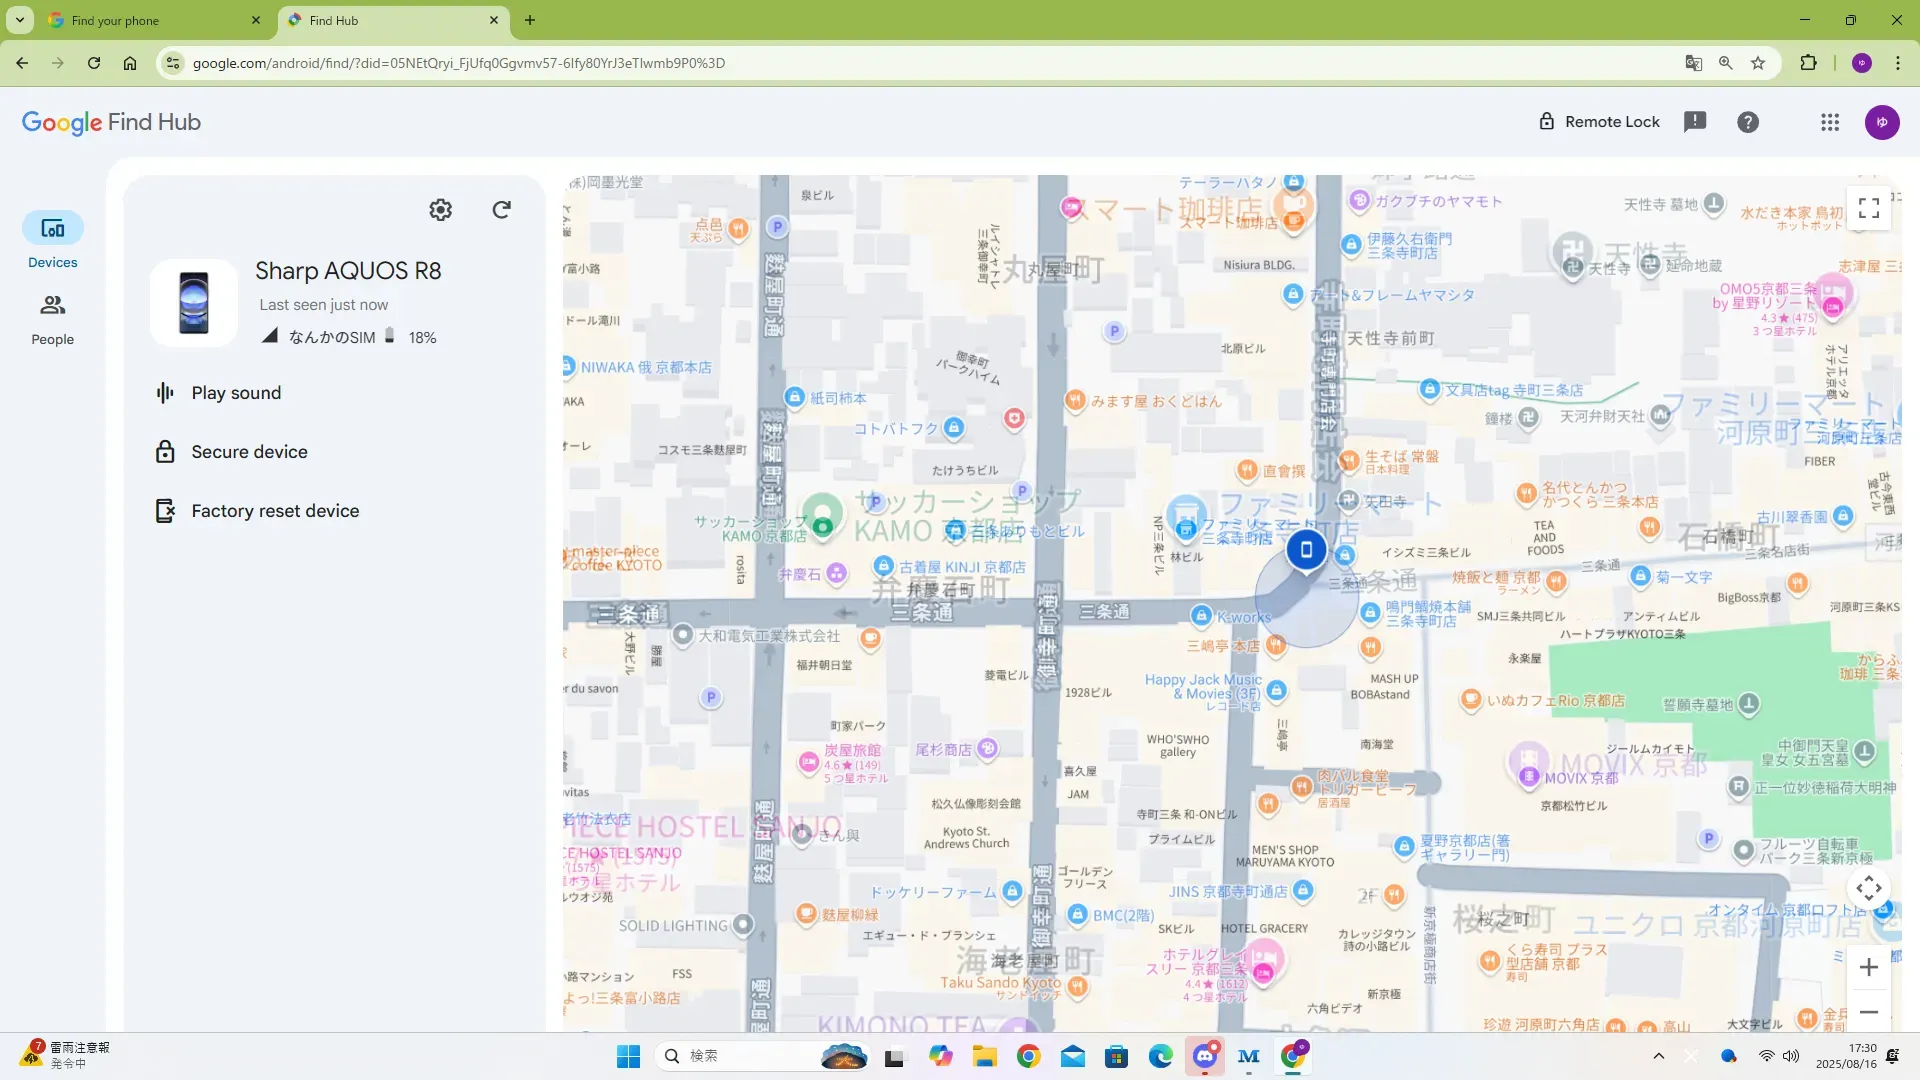This screenshot has width=1920, height=1080.
Task: Click the phone location marker on map
Action: pos(1306,550)
